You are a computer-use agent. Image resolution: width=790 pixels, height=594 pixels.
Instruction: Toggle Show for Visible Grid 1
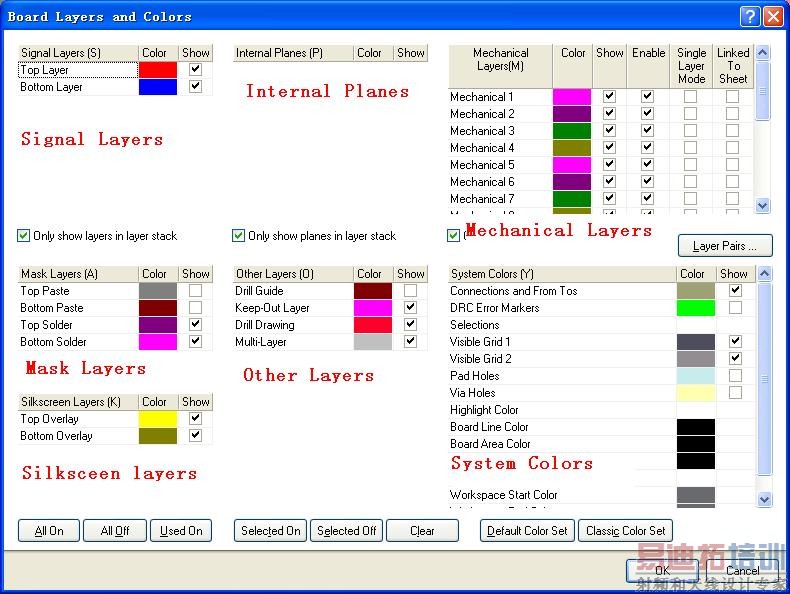736,341
